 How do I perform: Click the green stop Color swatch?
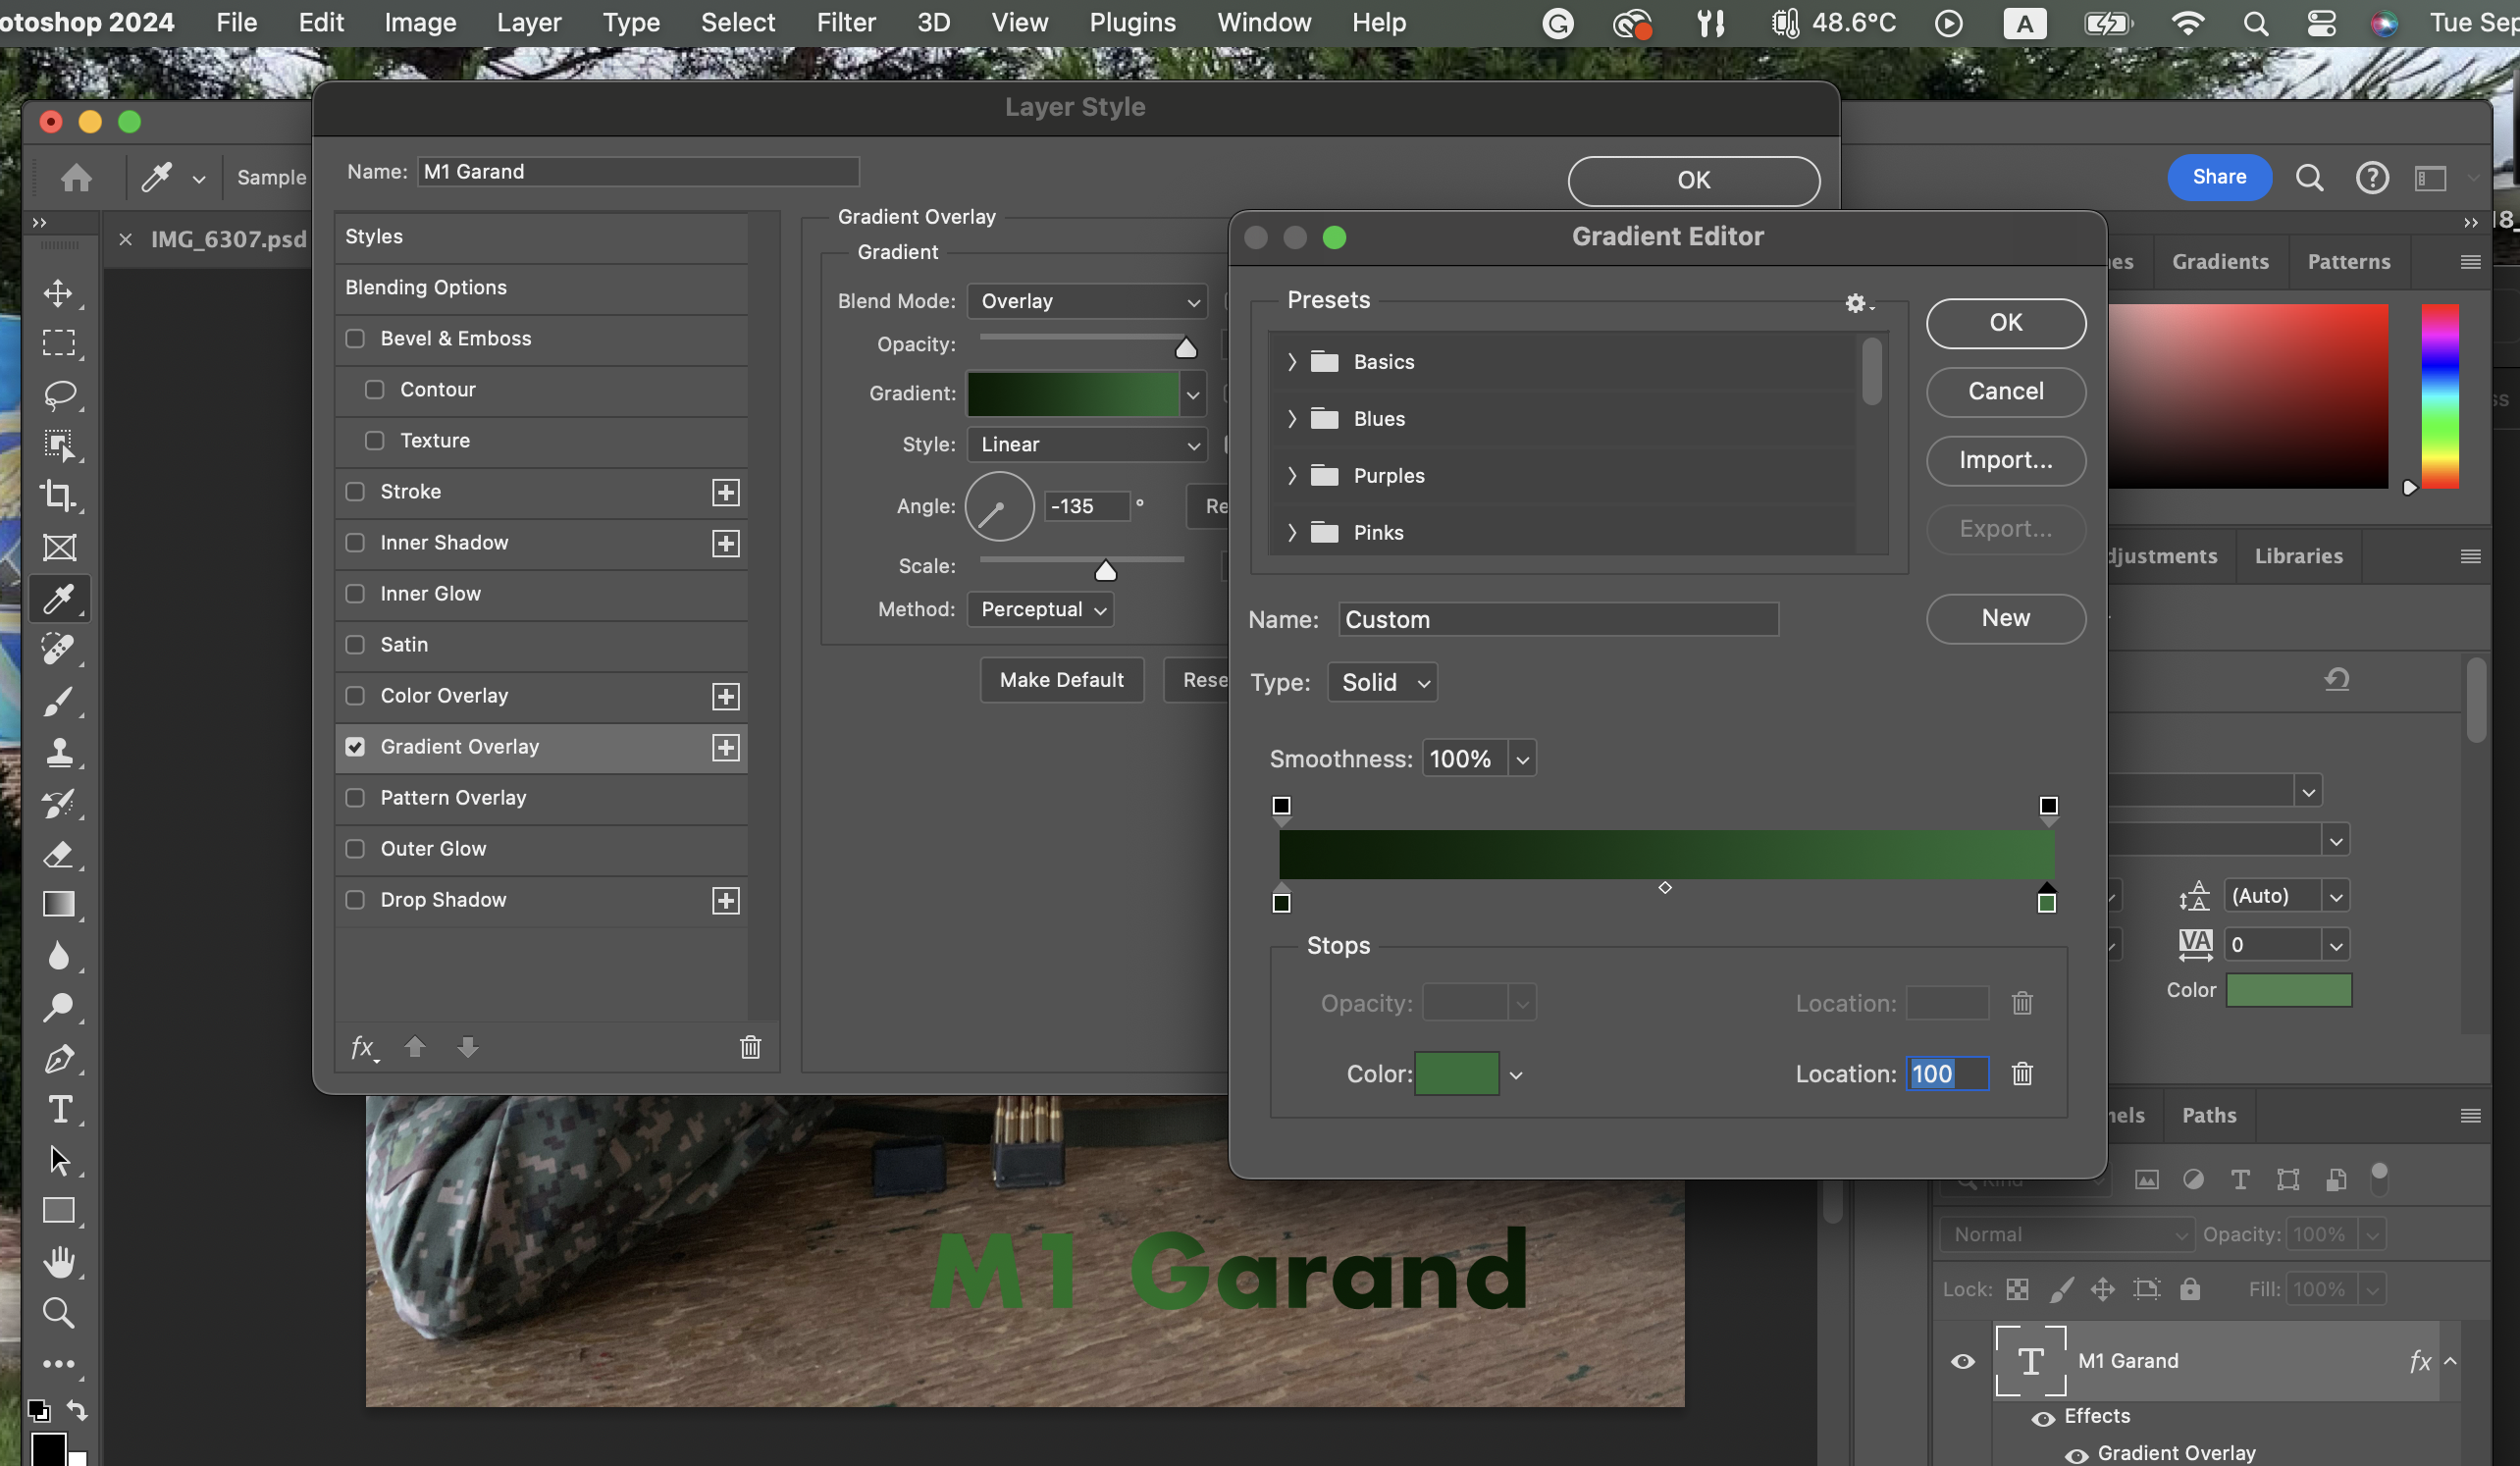[x=1456, y=1074]
